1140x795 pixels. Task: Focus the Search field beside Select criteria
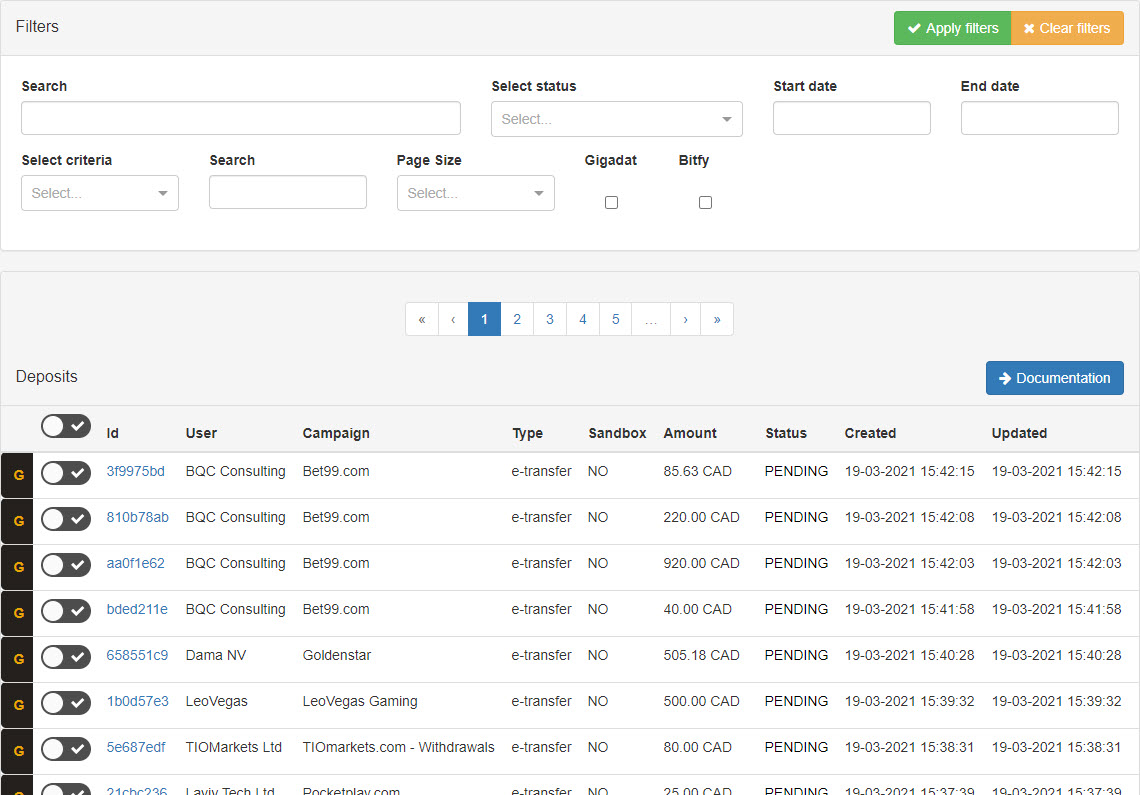coord(288,192)
